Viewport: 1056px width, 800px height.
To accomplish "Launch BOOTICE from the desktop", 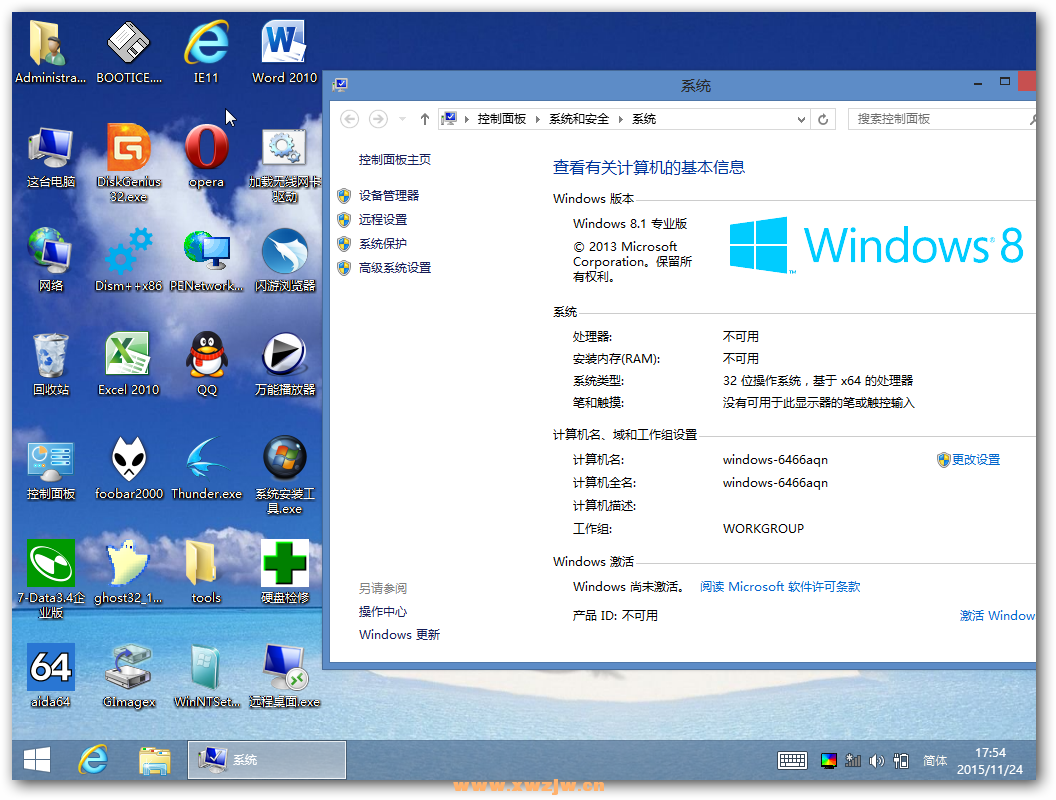I will tap(129, 52).
